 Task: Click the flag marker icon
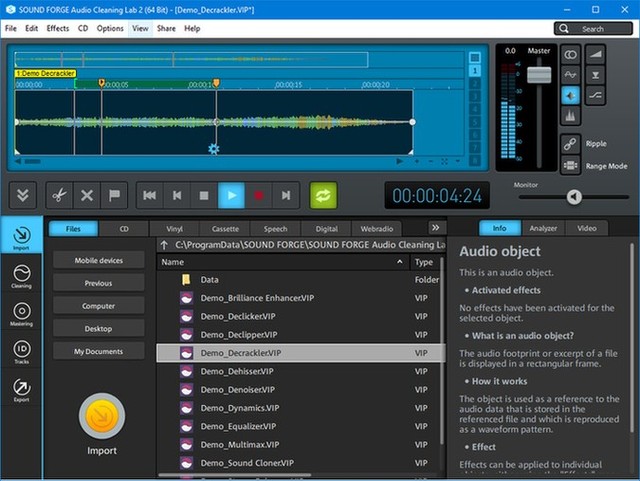pyautogui.click(x=114, y=195)
